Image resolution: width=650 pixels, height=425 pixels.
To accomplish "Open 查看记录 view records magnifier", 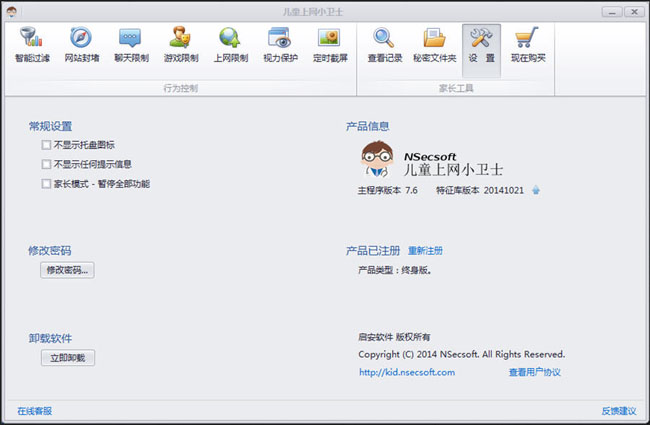I will click(x=384, y=45).
